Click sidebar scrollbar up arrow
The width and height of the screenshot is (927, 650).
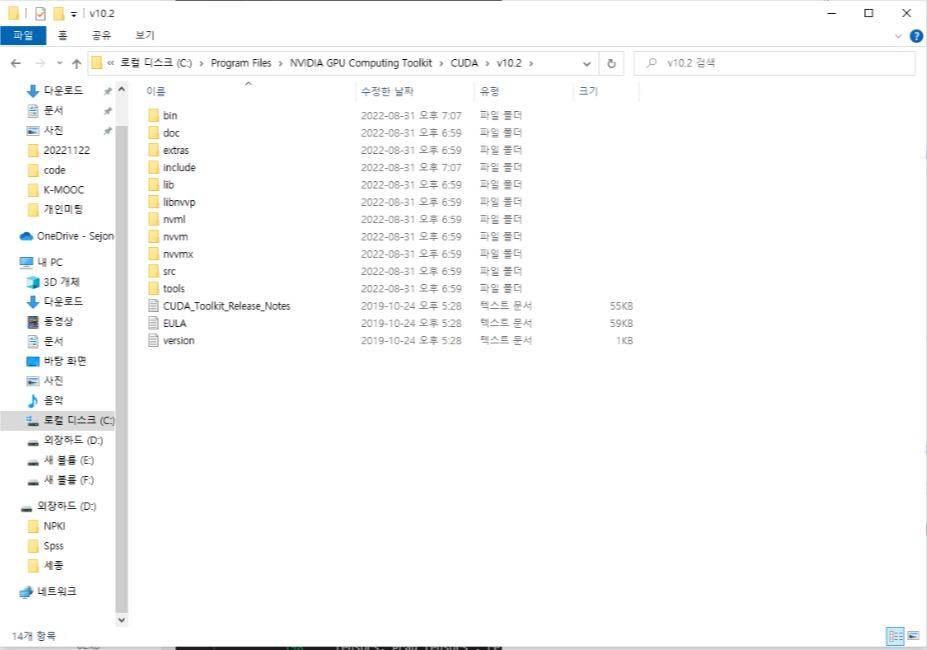(122, 89)
